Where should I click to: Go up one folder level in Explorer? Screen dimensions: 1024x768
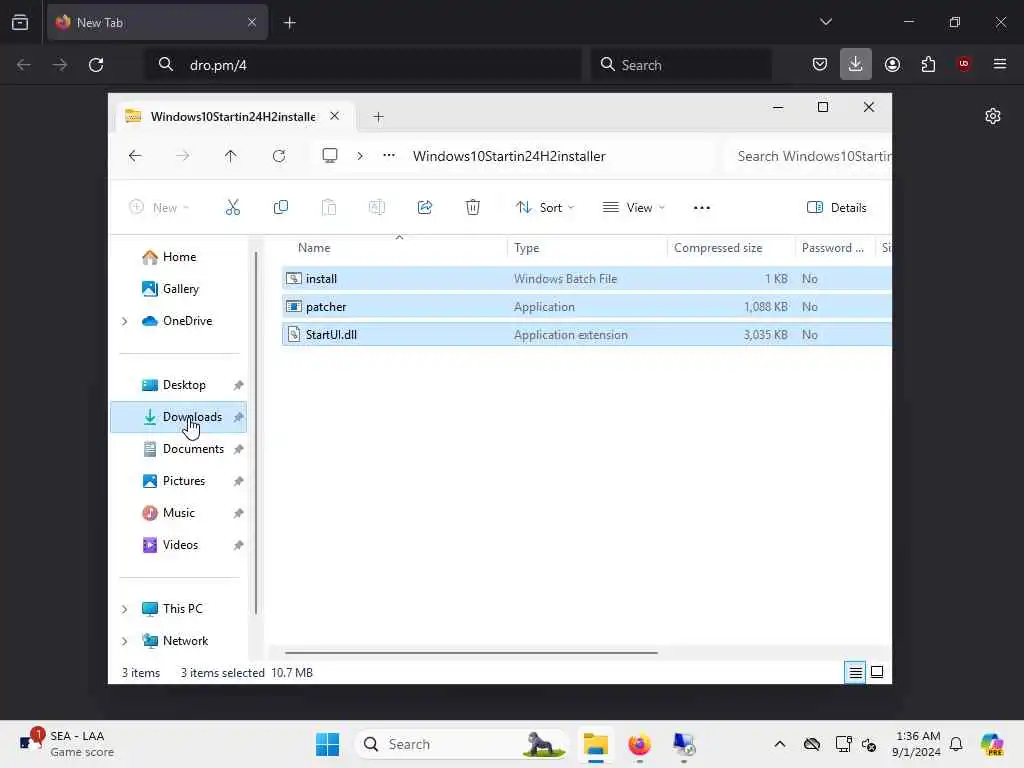231,156
